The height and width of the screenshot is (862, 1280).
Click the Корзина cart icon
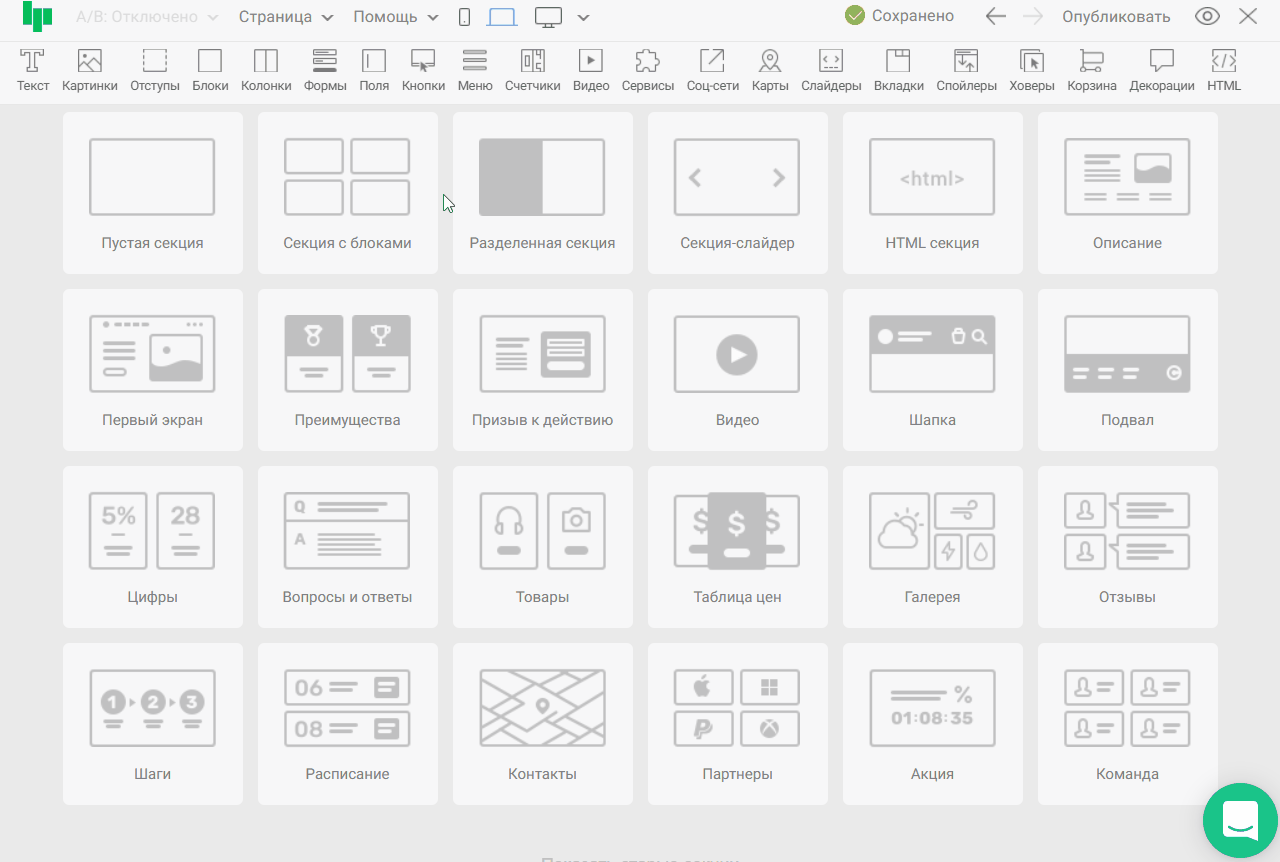(x=1092, y=62)
